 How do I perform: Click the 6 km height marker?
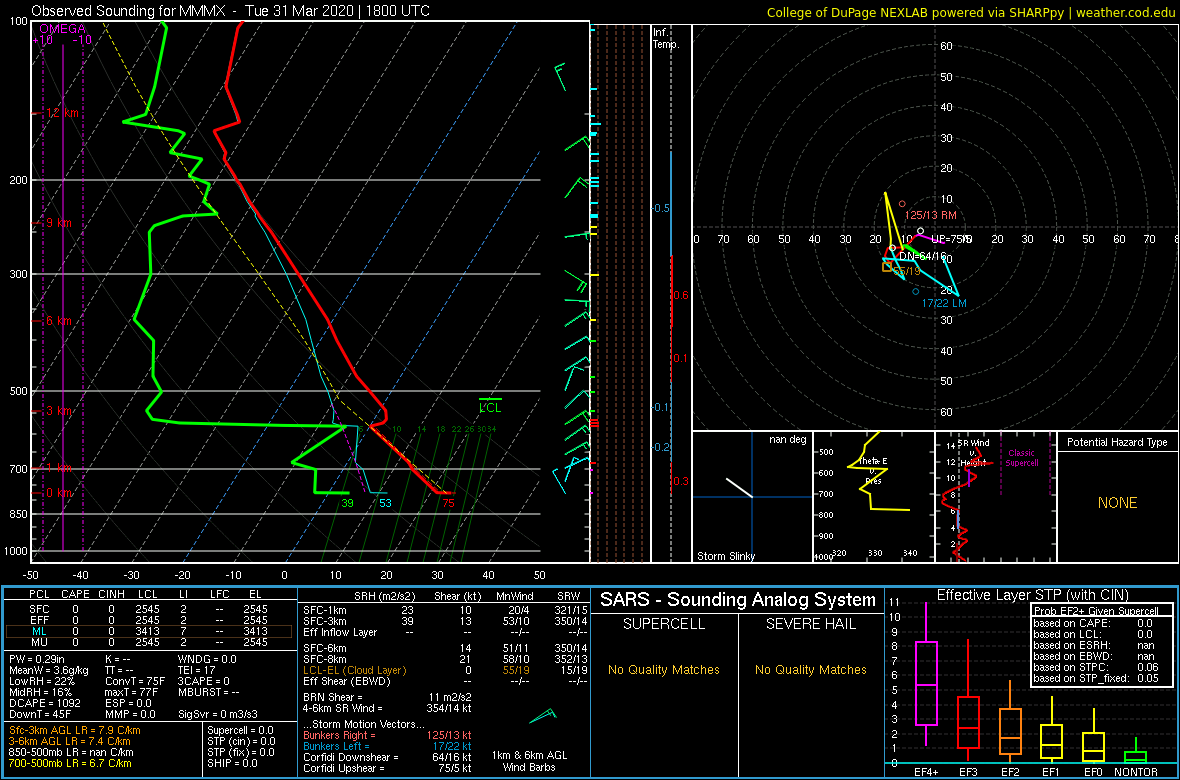click(58, 321)
